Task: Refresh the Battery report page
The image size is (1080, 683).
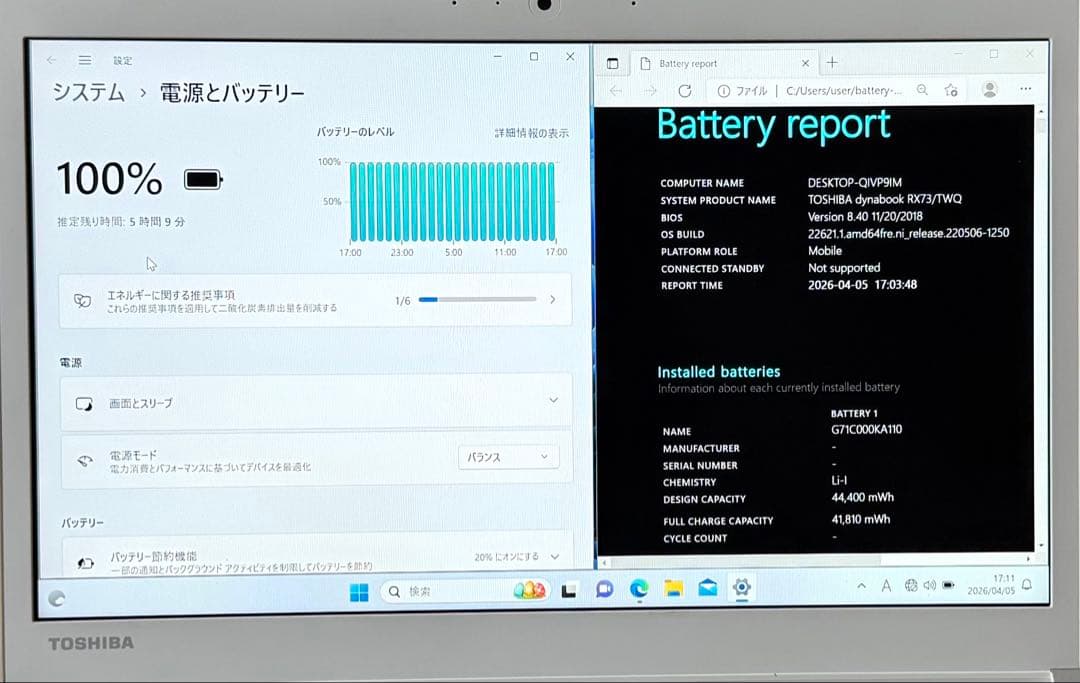Action: tap(684, 91)
